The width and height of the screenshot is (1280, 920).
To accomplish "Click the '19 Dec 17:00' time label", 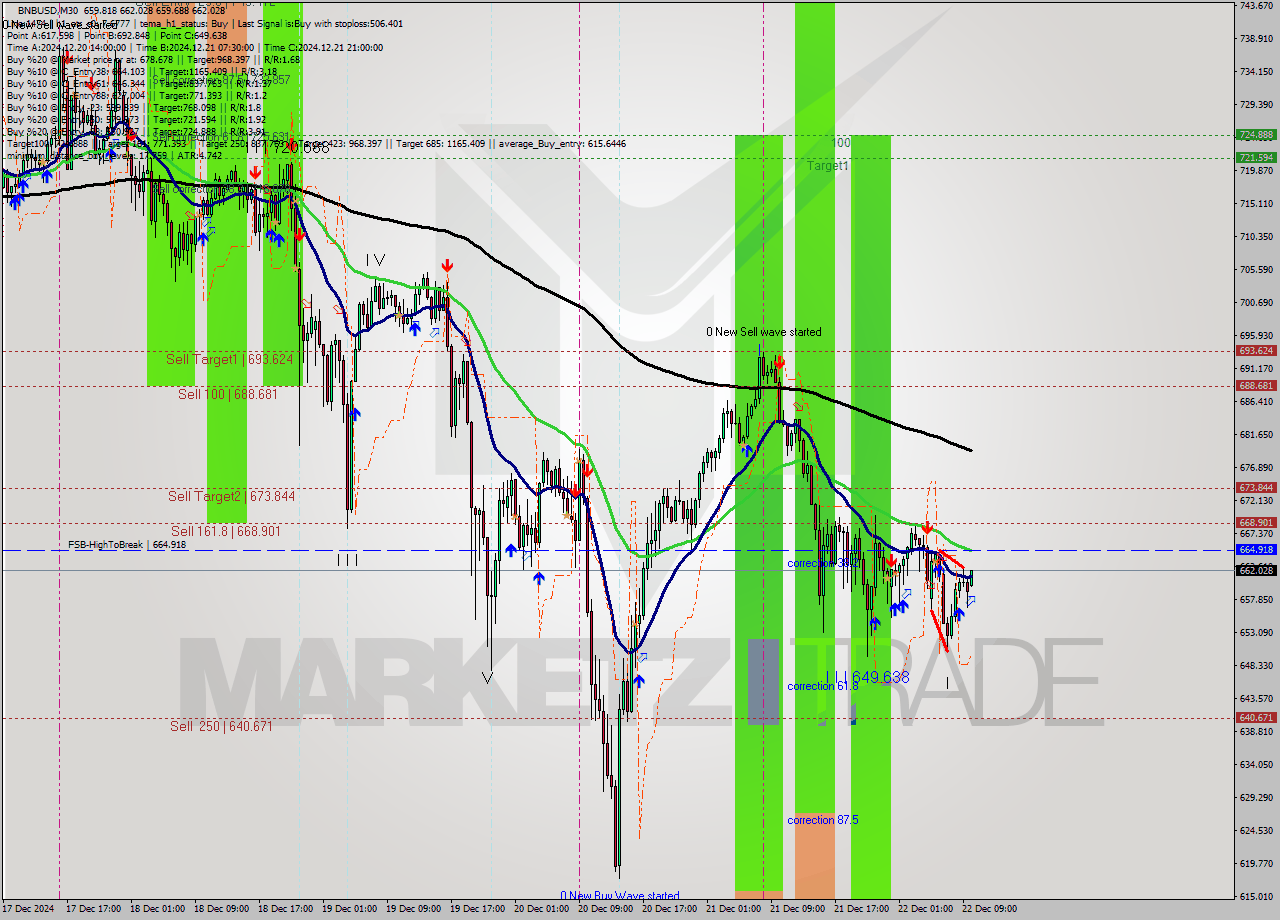I will point(479,910).
